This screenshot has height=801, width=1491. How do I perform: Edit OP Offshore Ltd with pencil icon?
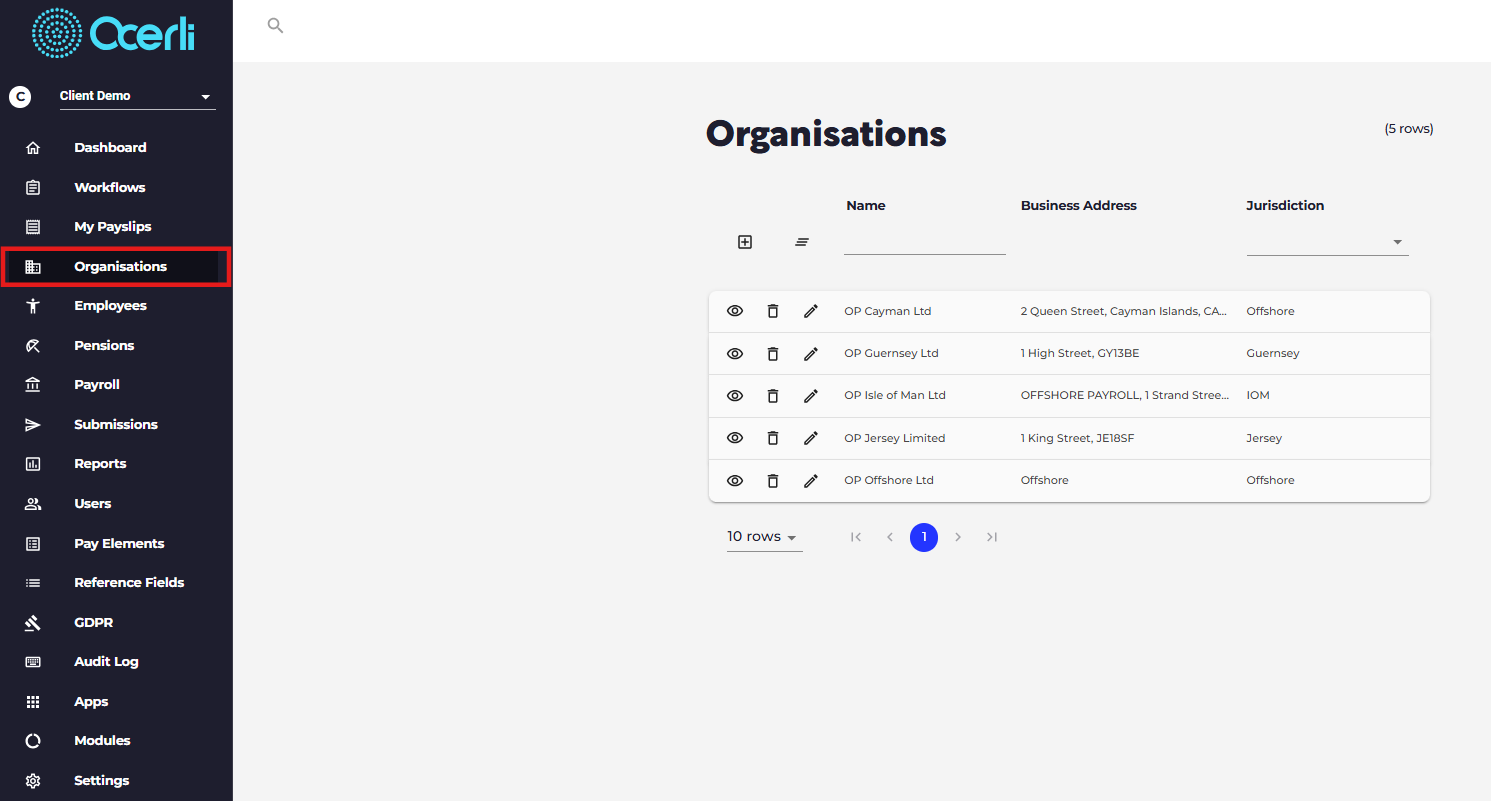tap(811, 480)
